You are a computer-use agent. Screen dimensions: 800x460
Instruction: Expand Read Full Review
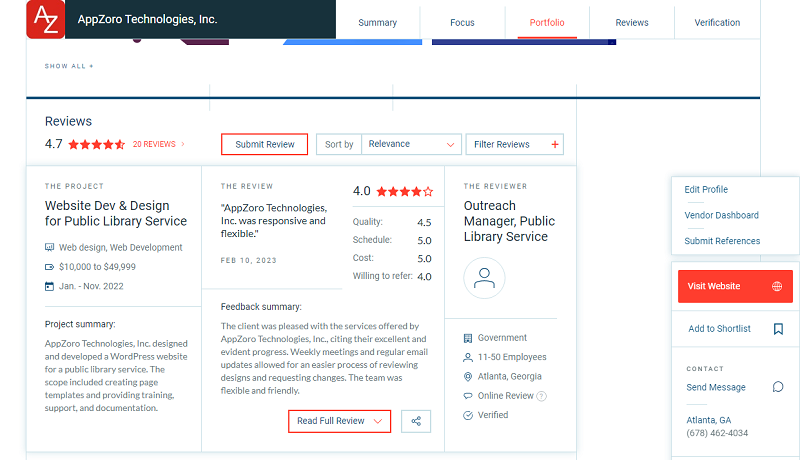click(339, 421)
